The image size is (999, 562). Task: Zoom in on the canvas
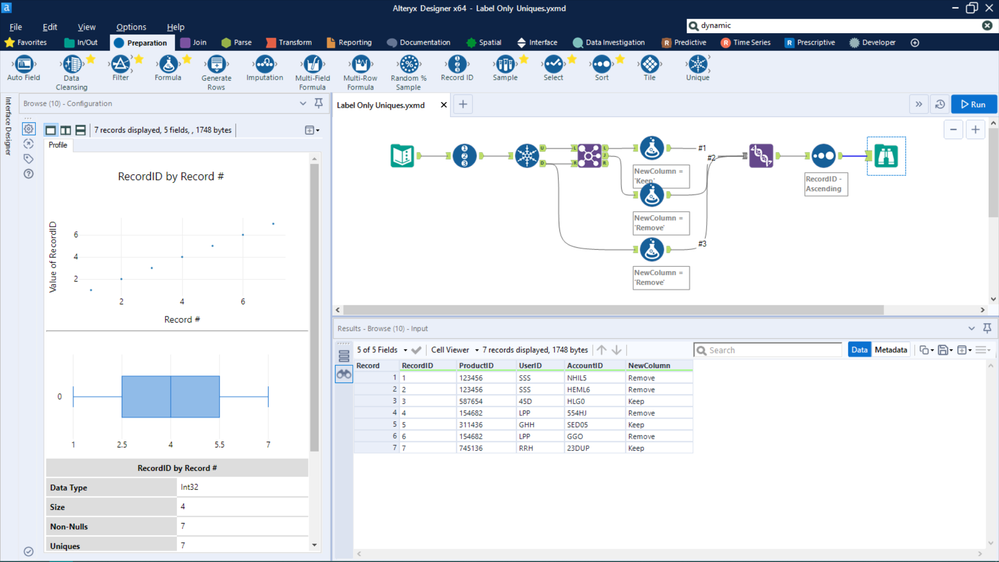975,130
